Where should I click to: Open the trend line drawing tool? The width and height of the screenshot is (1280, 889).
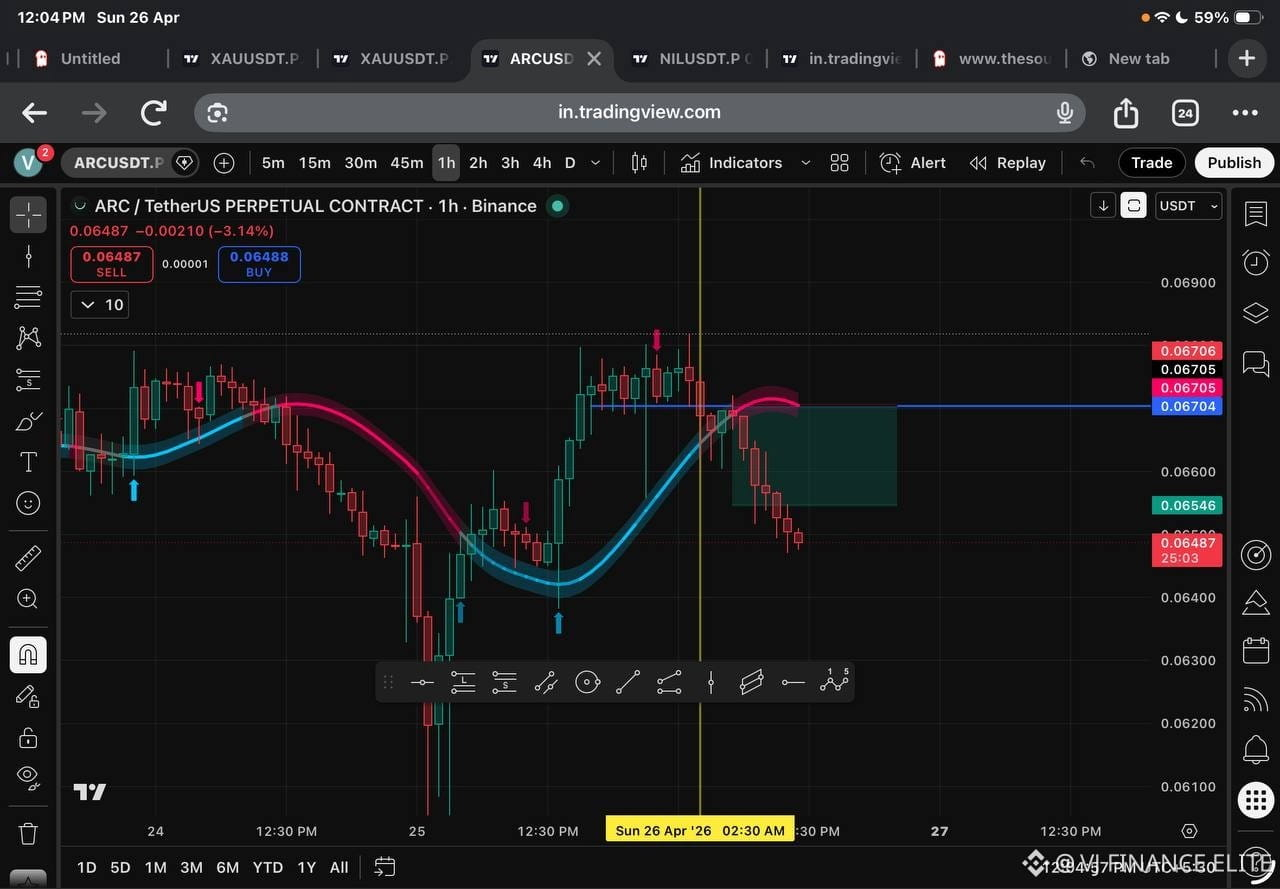click(28, 256)
